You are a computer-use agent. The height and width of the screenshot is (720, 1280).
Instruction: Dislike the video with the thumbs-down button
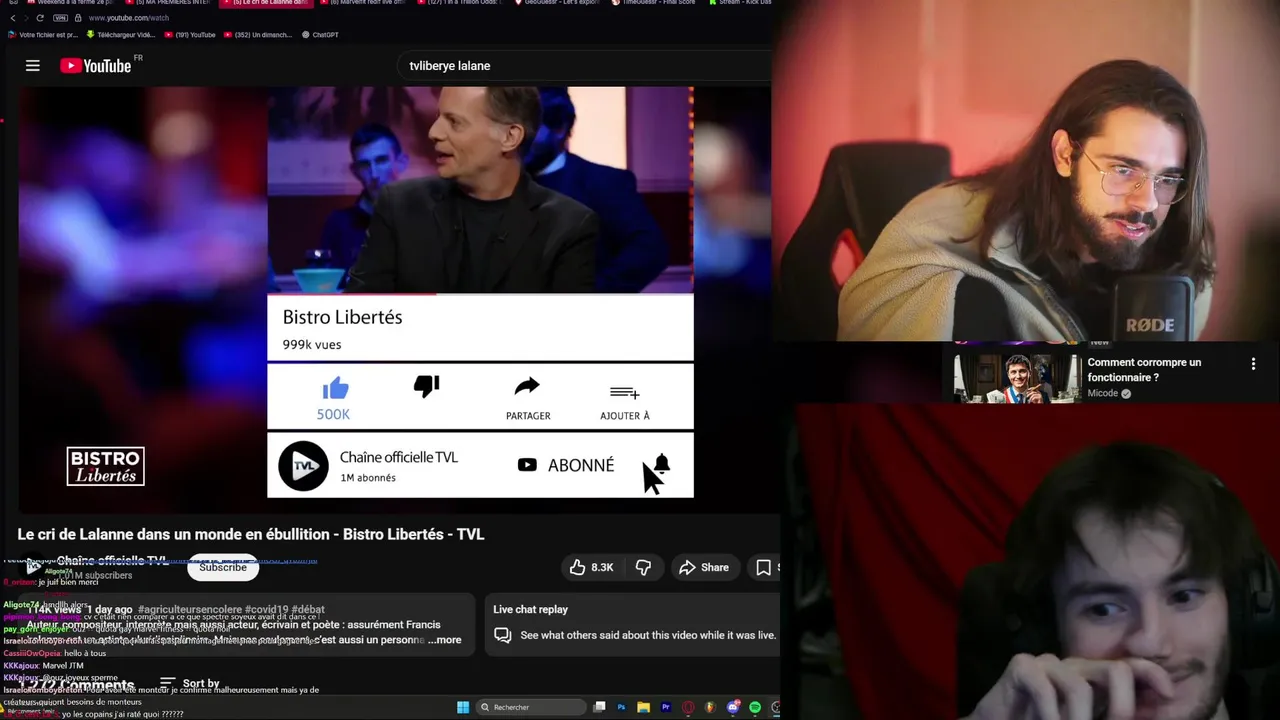[643, 567]
